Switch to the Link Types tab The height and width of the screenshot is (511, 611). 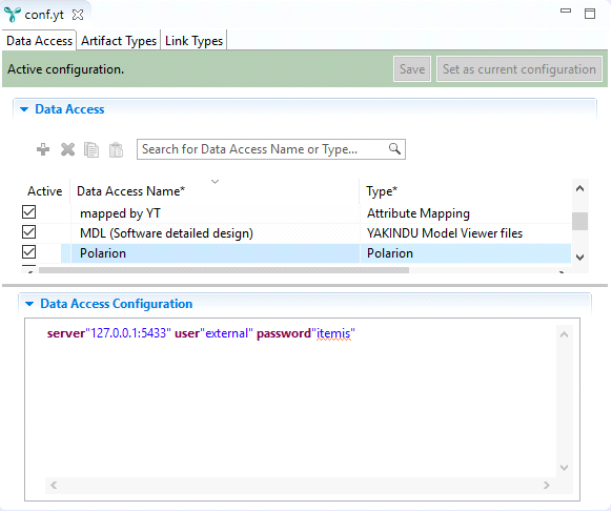194,41
